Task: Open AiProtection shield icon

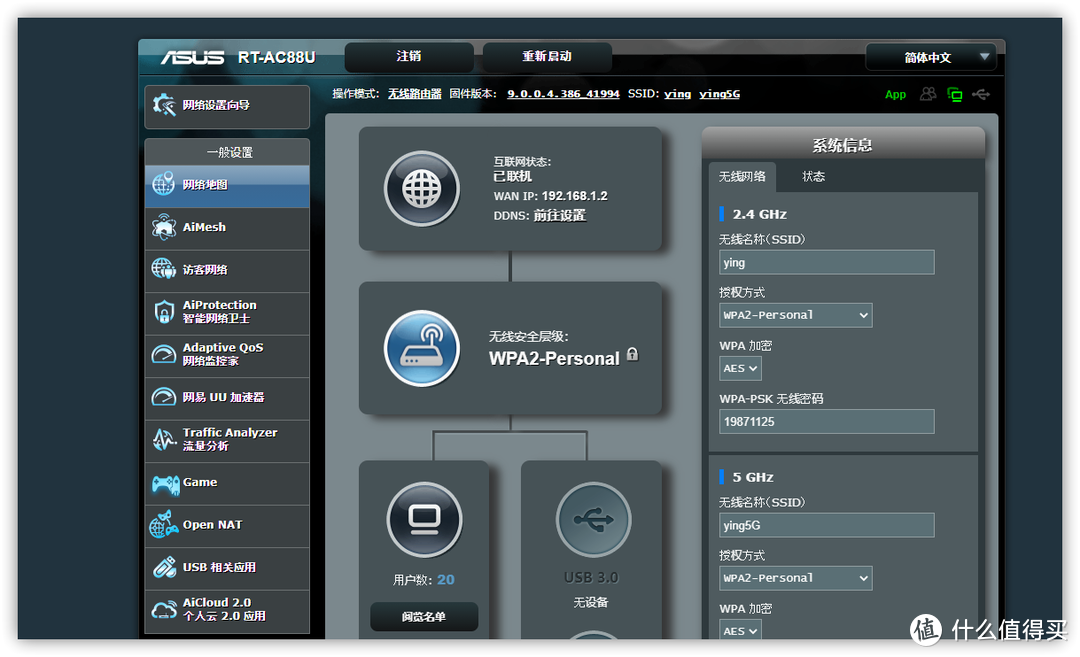Action: pyautogui.click(x=163, y=311)
